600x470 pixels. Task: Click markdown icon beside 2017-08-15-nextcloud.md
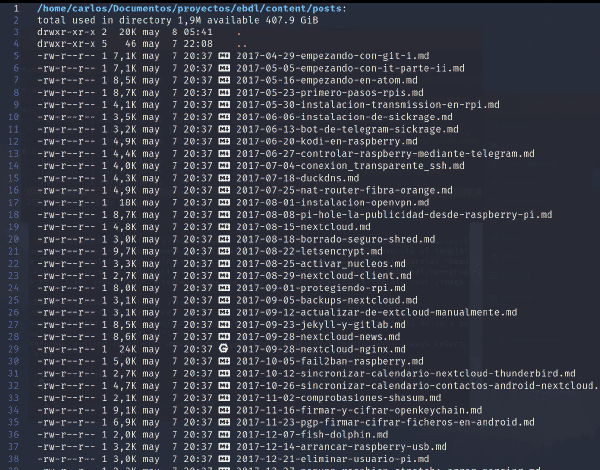click(x=224, y=227)
